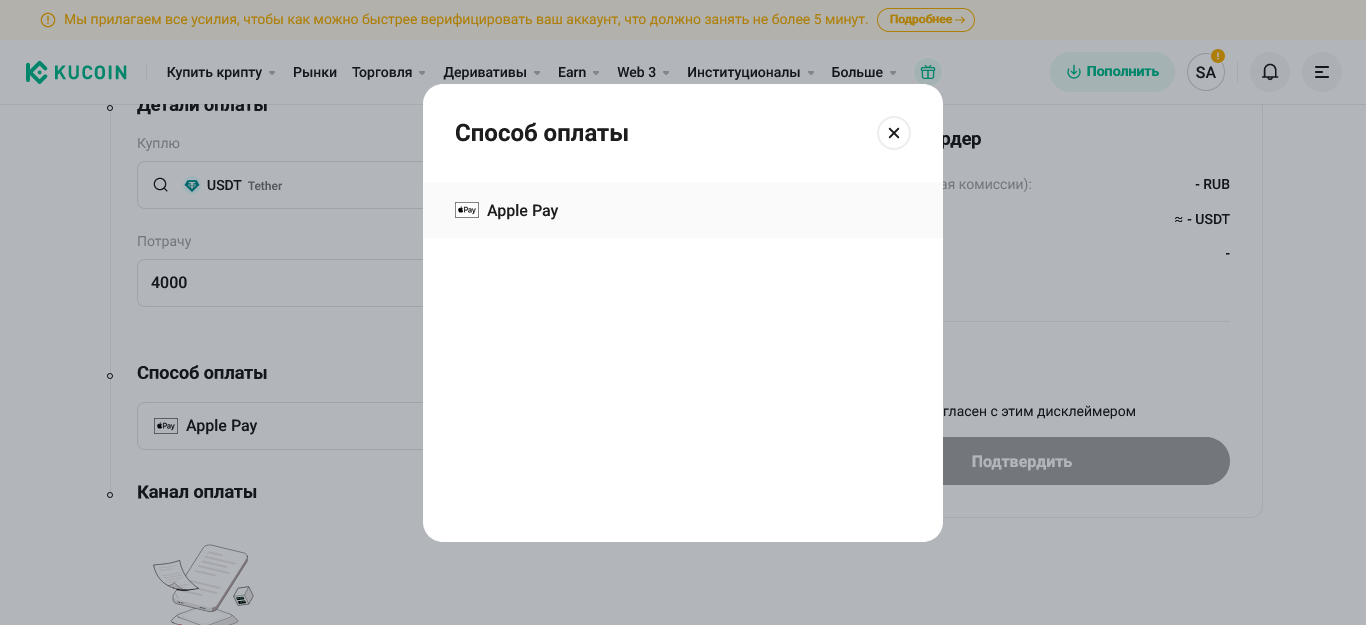Close the payment method dialog
Screen dimensions: 1366x625
pyautogui.click(x=893, y=133)
